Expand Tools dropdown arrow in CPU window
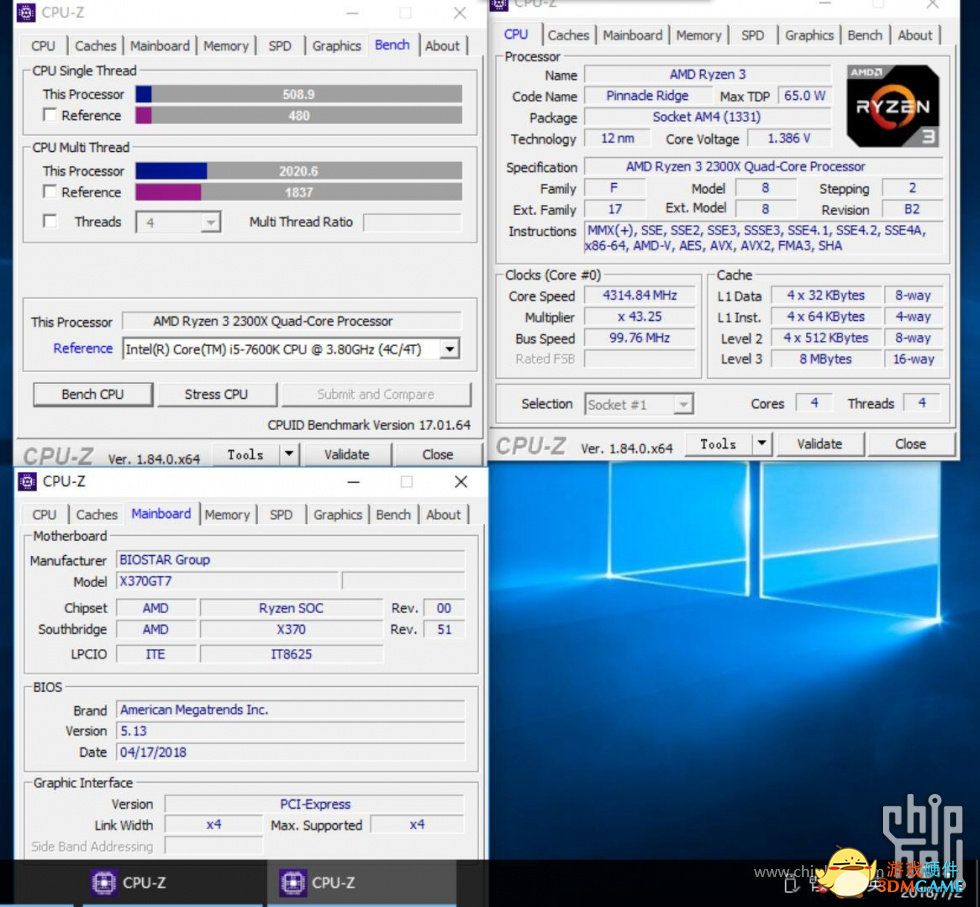The height and width of the screenshot is (907, 980). [x=761, y=444]
